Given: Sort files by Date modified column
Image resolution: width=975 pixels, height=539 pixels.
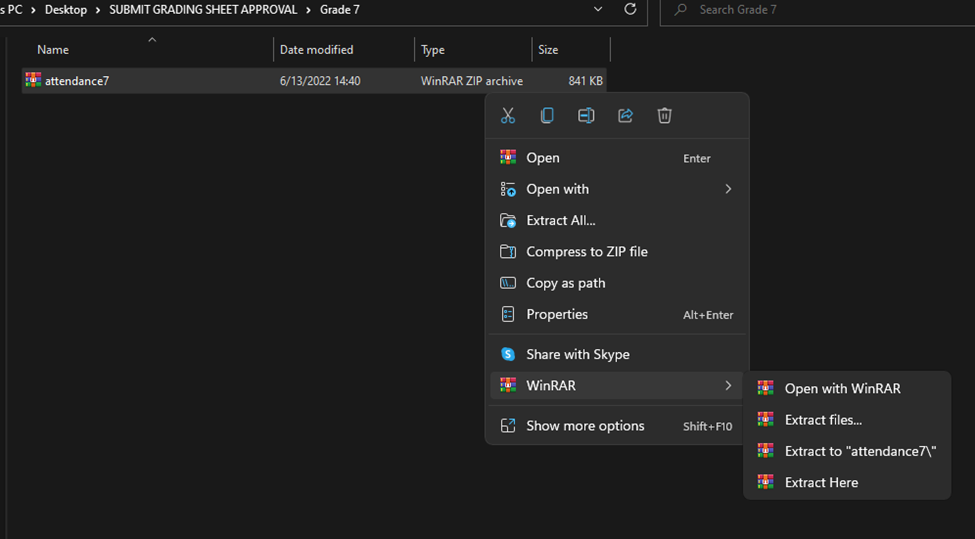Looking at the screenshot, I should point(316,50).
